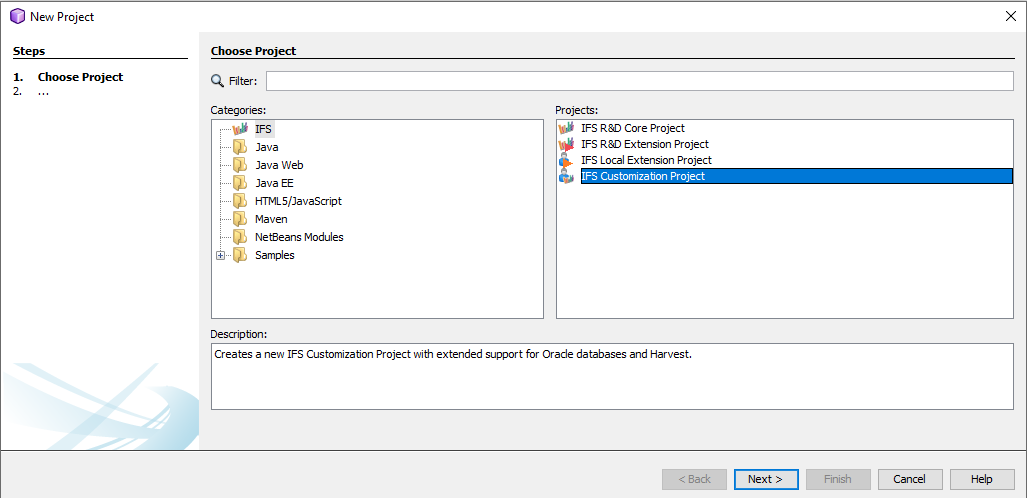The height and width of the screenshot is (498, 1027).
Task: Click the New Project cube icon
Action: pyautogui.click(x=18, y=16)
